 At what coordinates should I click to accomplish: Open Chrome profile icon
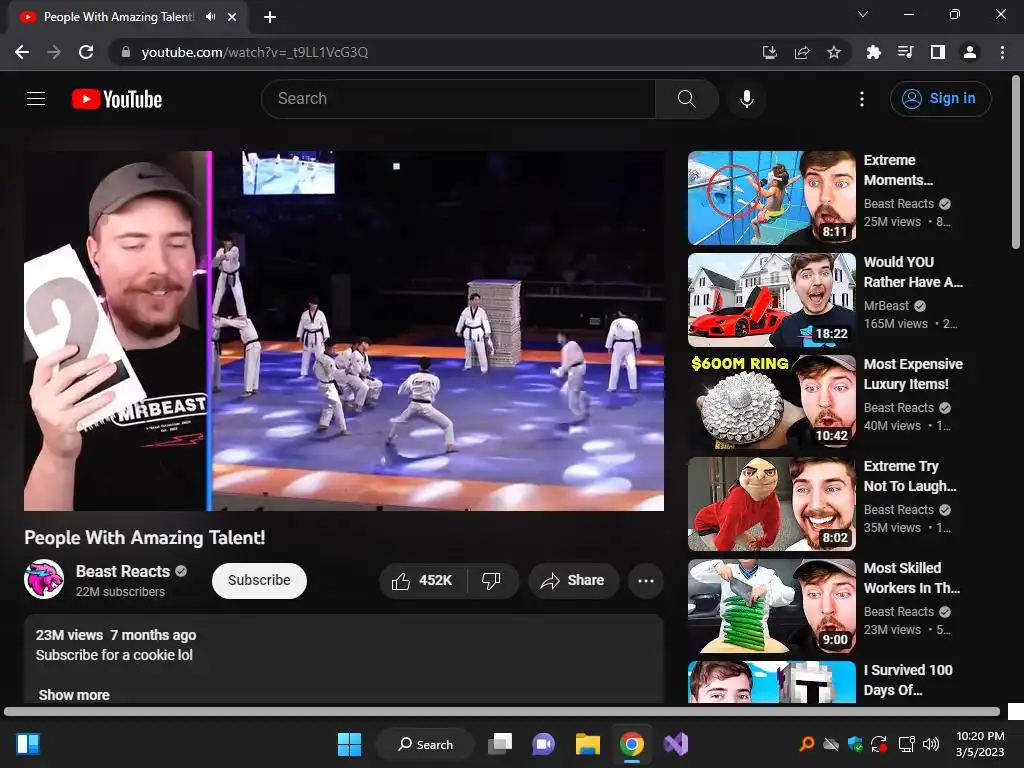click(970, 52)
